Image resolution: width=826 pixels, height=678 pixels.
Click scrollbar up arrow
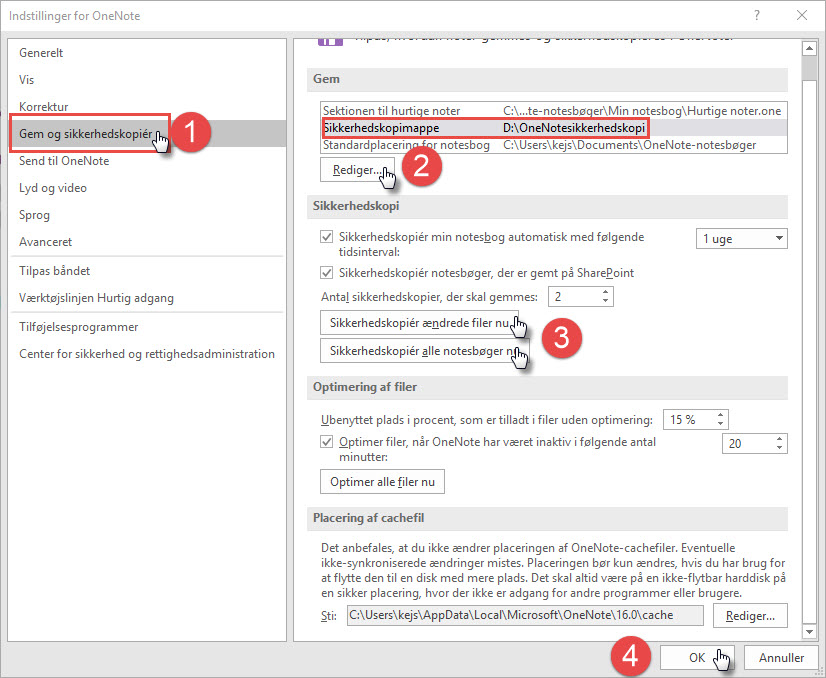tap(809, 49)
